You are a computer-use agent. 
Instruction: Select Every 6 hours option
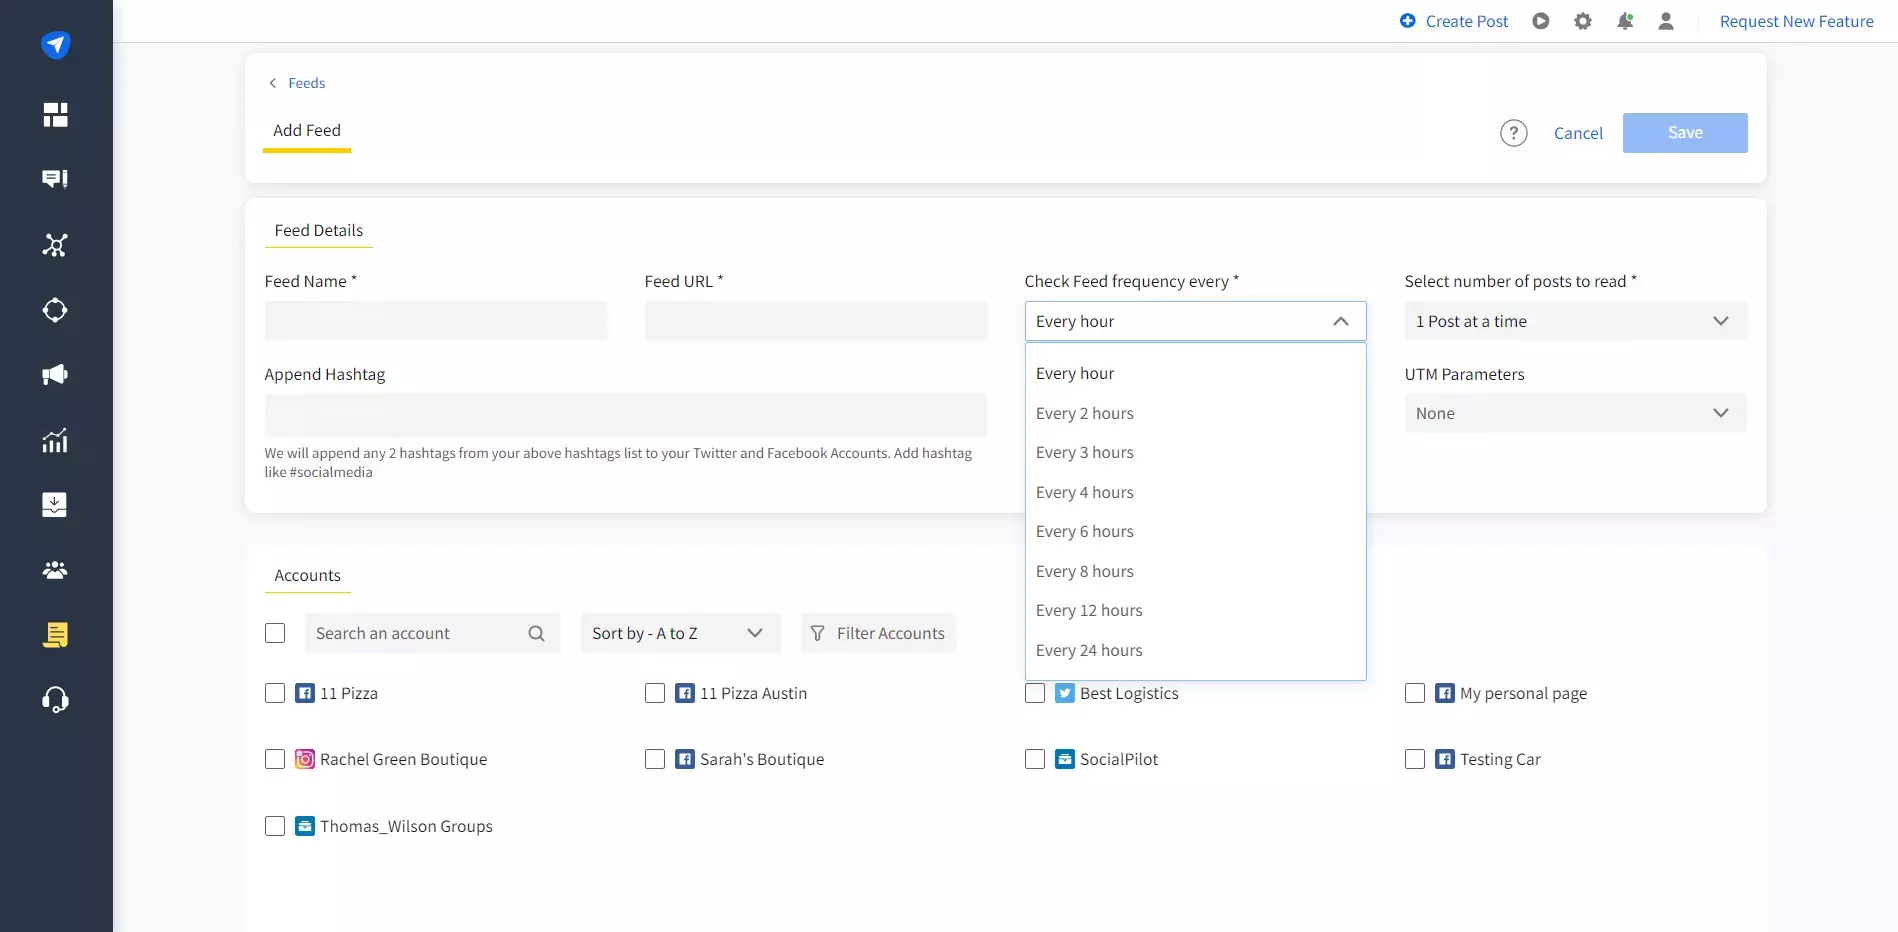tap(1195, 531)
